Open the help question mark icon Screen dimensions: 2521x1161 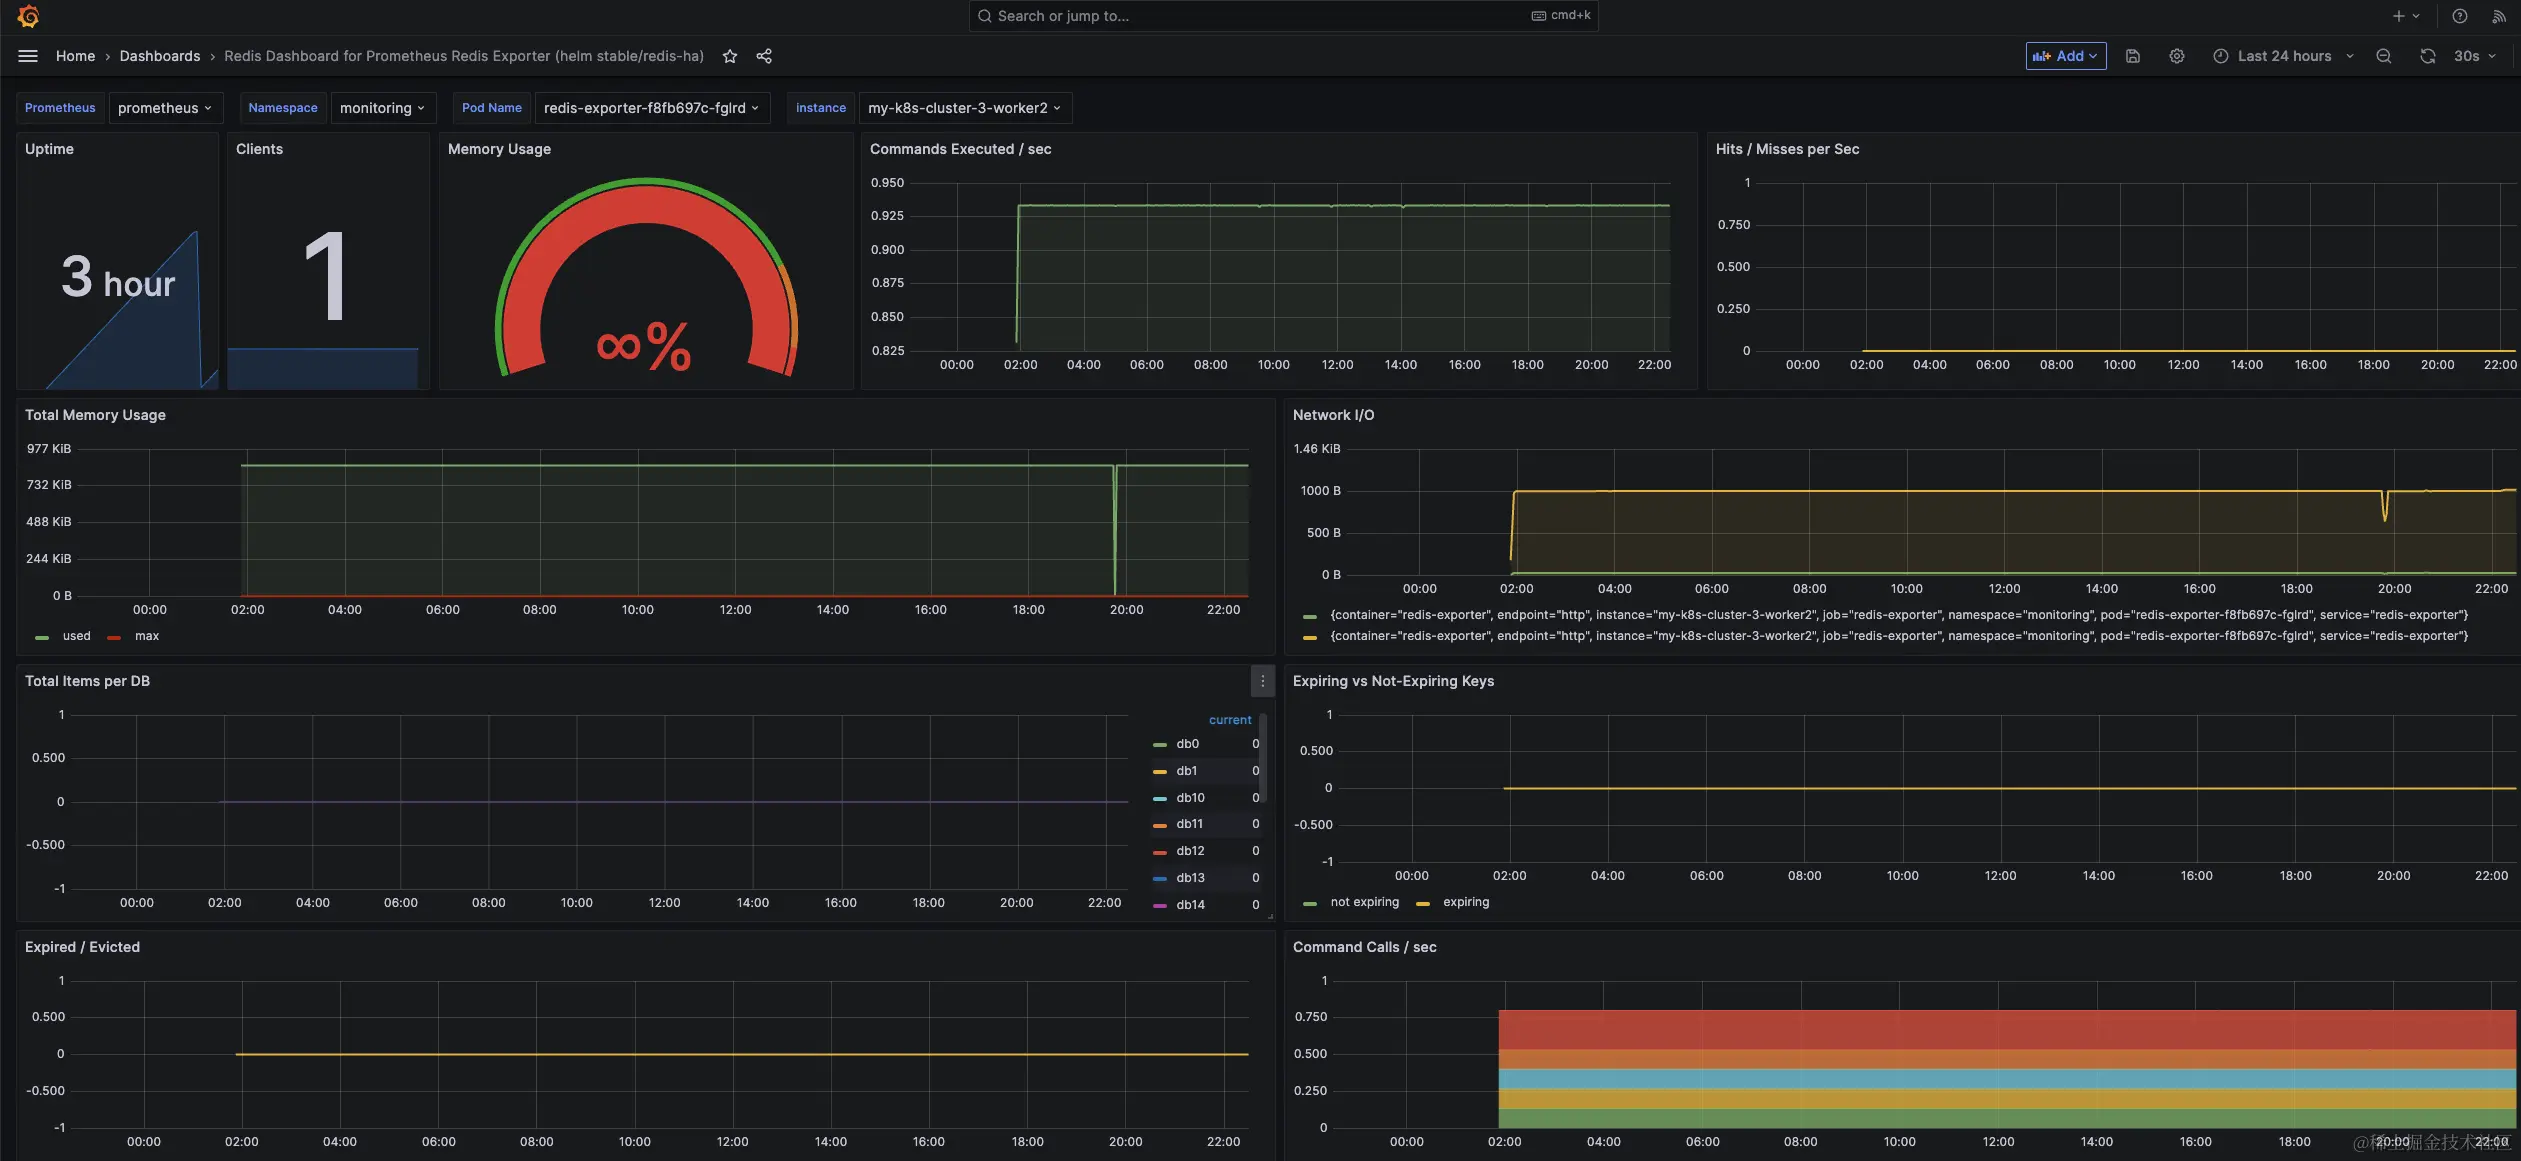pyautogui.click(x=2460, y=16)
